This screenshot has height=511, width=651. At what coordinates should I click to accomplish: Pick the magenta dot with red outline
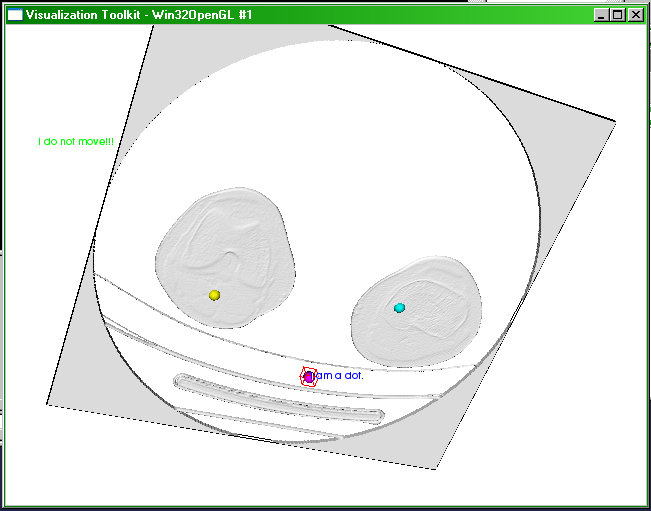click(x=309, y=376)
